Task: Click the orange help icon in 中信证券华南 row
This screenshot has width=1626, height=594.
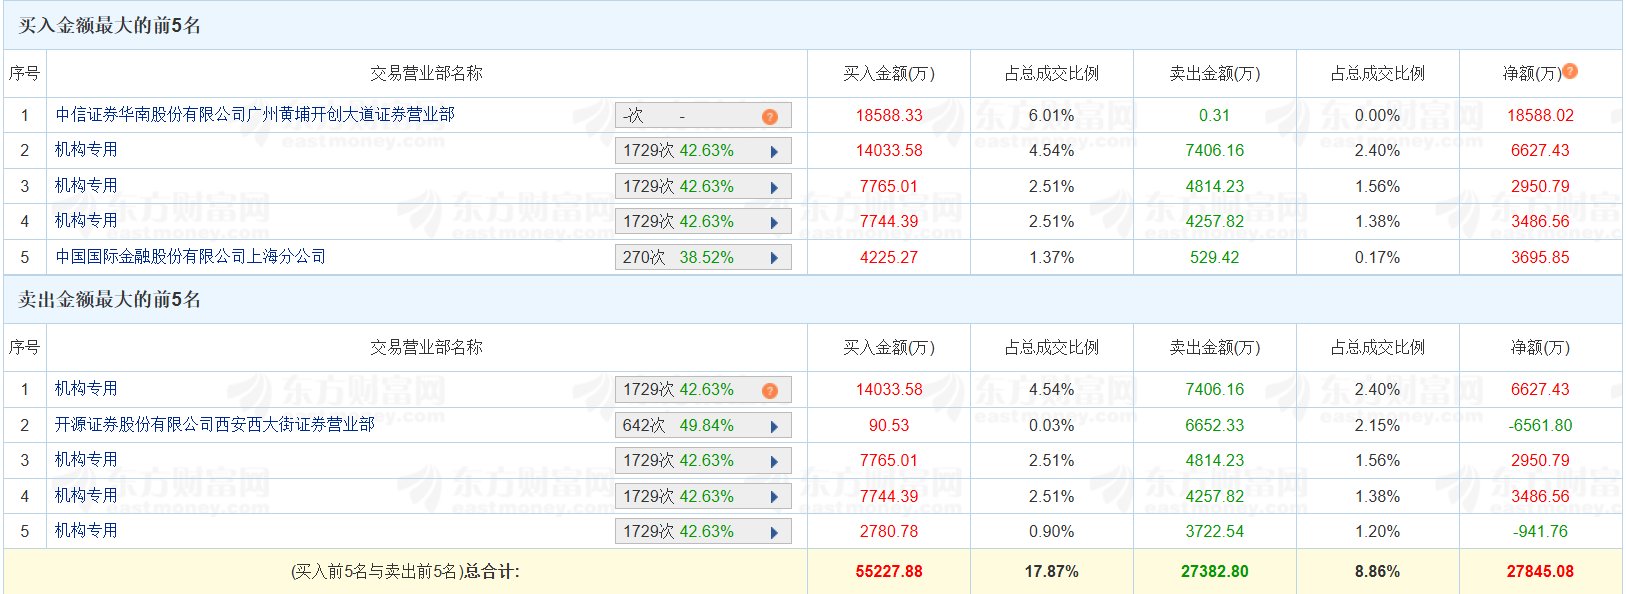Action: click(x=769, y=117)
